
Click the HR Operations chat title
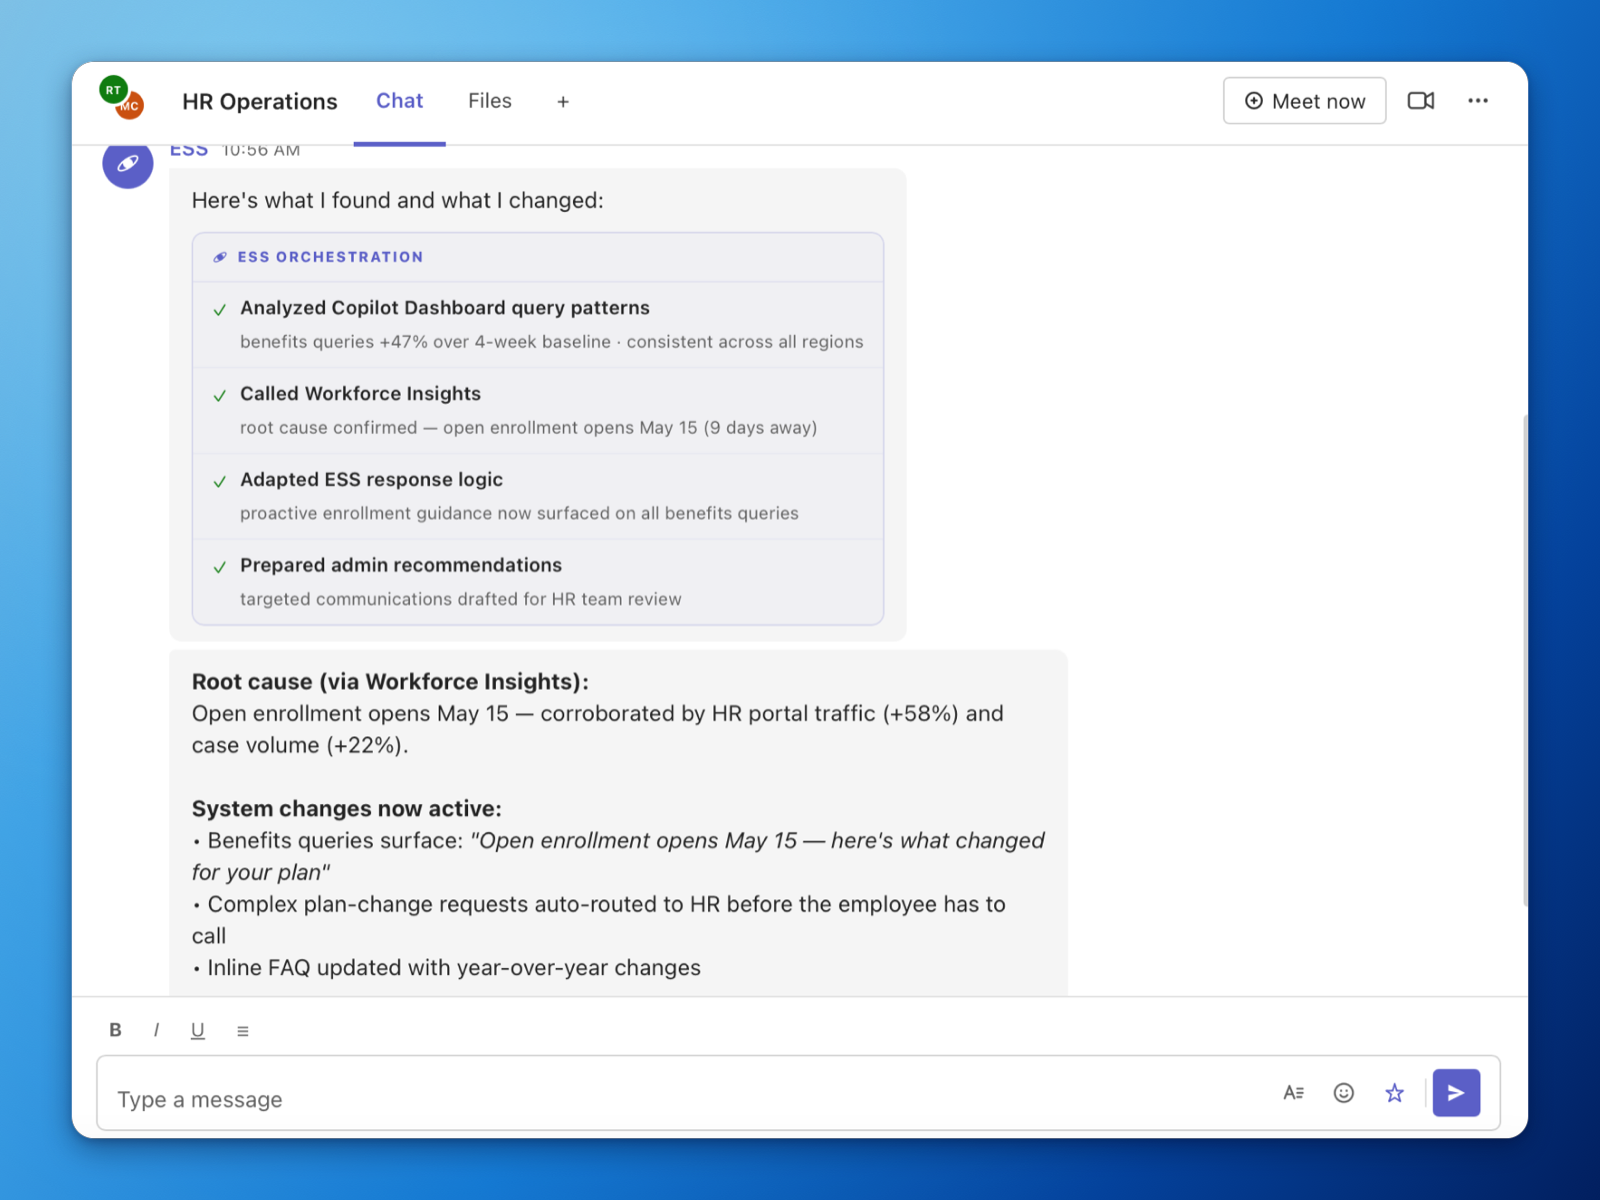point(260,102)
